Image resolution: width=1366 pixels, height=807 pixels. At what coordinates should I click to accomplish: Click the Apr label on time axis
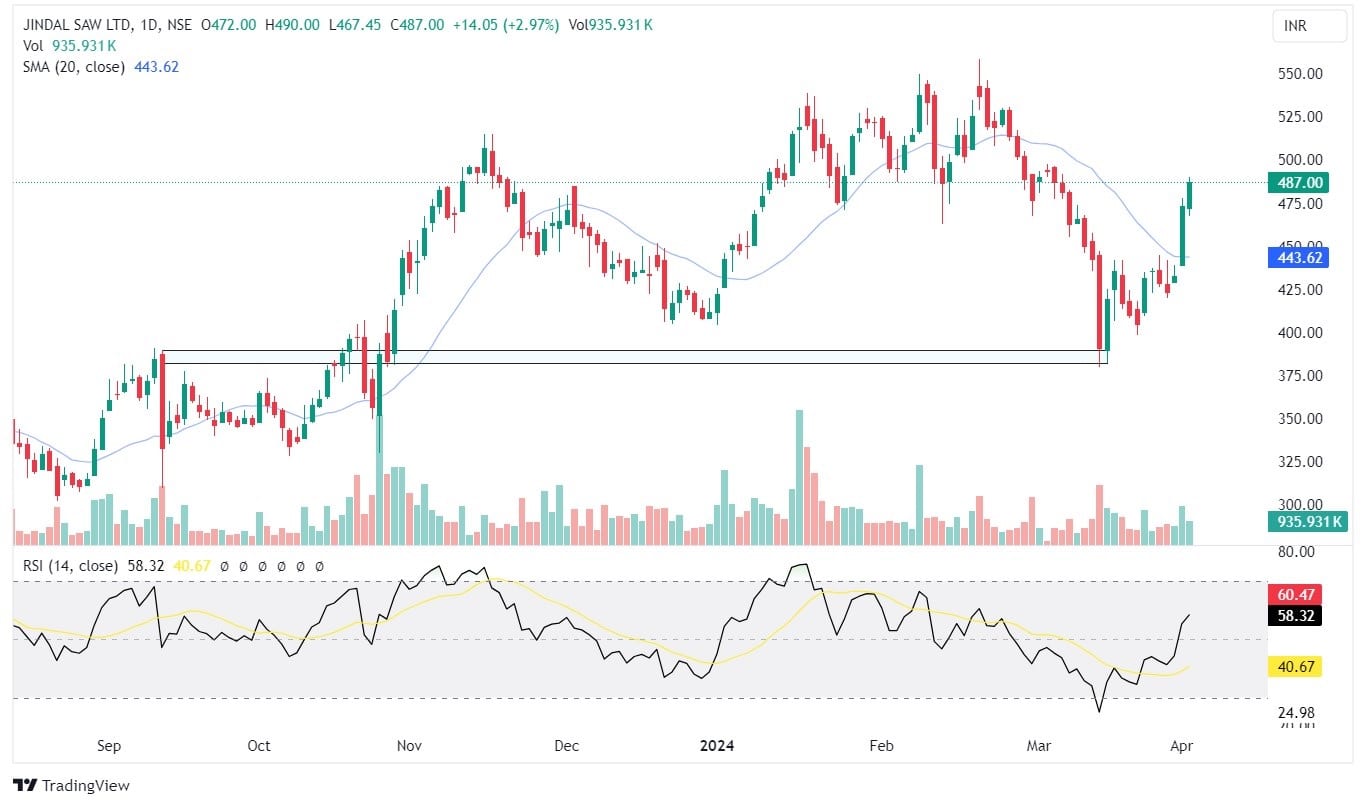[1184, 746]
